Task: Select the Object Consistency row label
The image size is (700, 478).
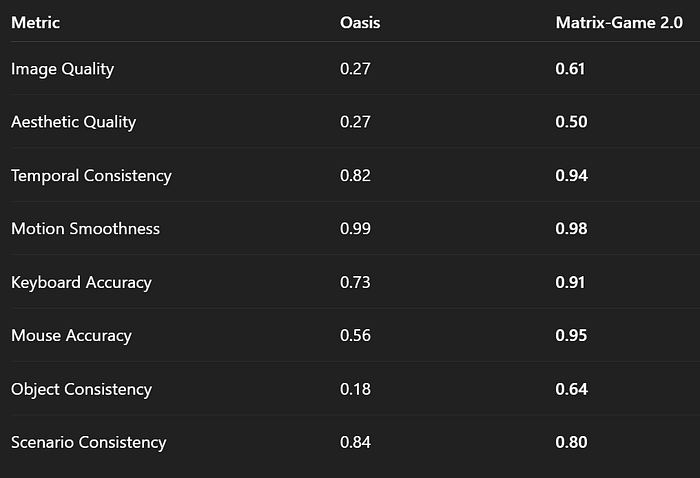Action: click(x=81, y=390)
